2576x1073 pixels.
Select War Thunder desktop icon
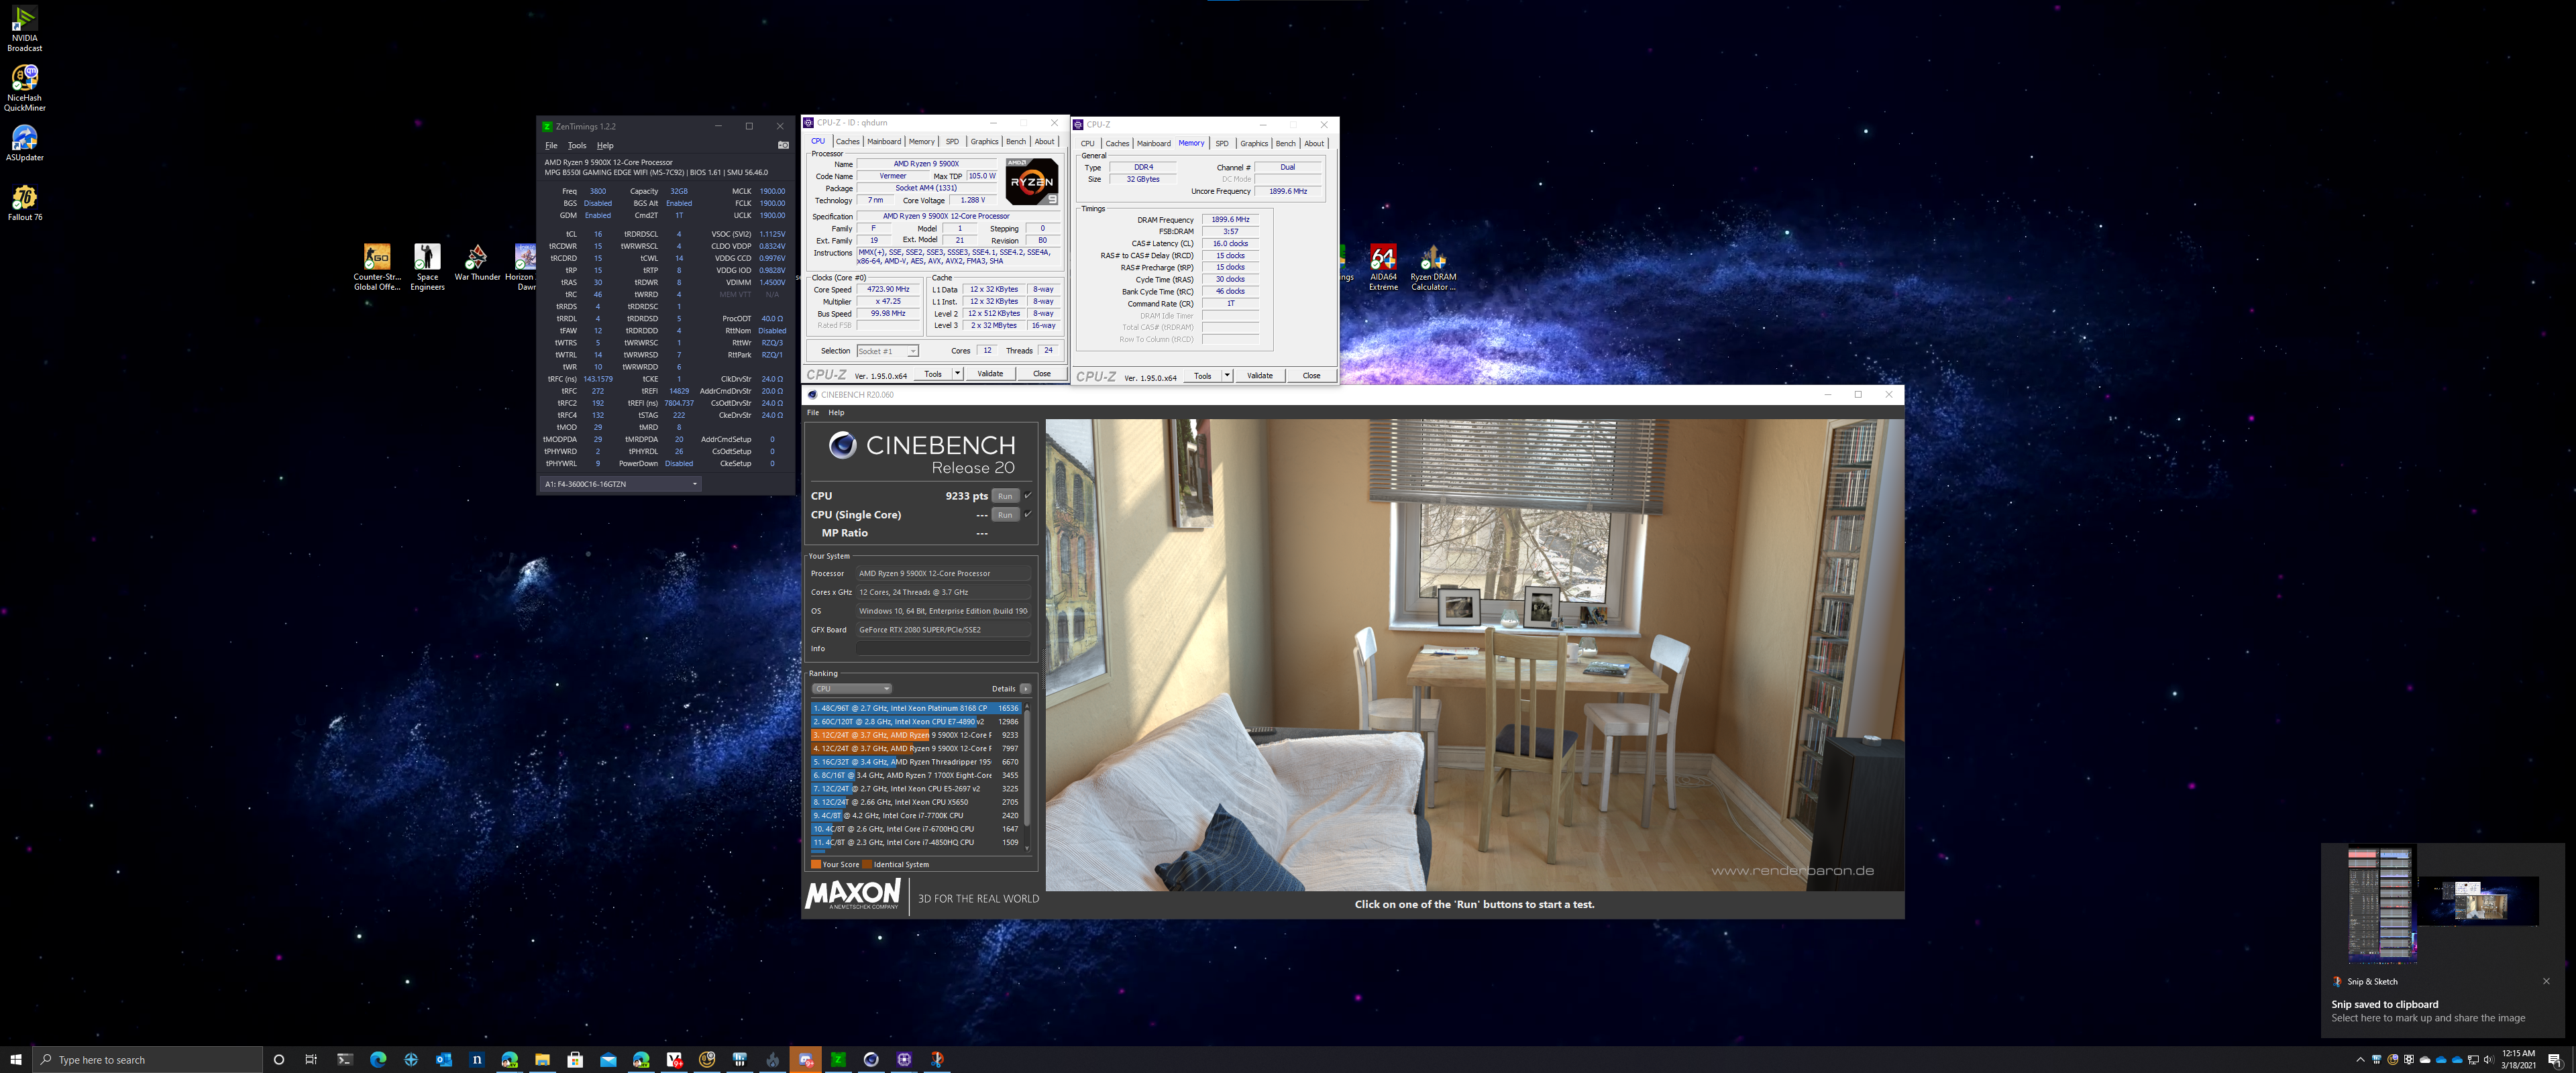coord(477,263)
